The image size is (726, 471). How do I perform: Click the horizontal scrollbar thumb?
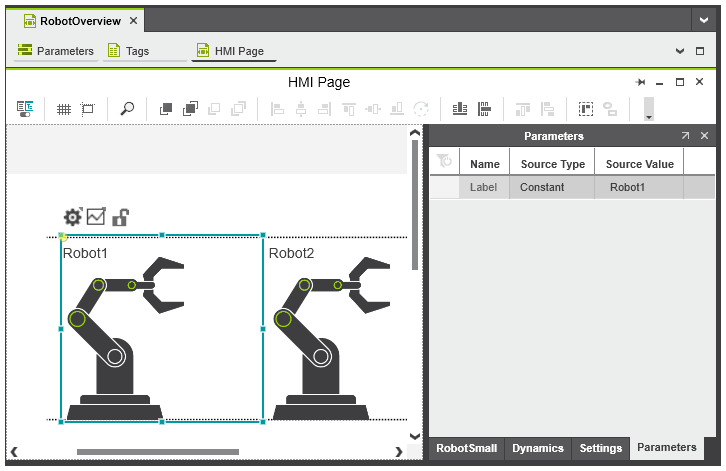158,452
